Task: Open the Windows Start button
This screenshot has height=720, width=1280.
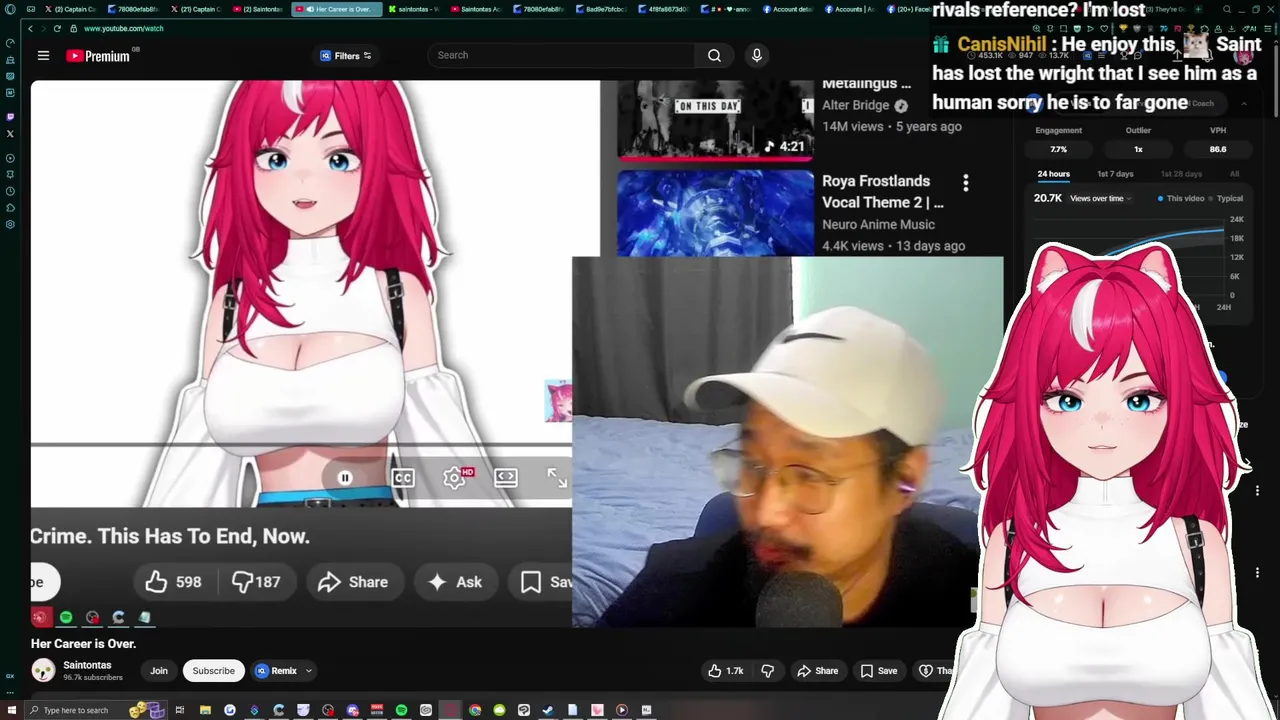Action: pyautogui.click(x=10, y=710)
